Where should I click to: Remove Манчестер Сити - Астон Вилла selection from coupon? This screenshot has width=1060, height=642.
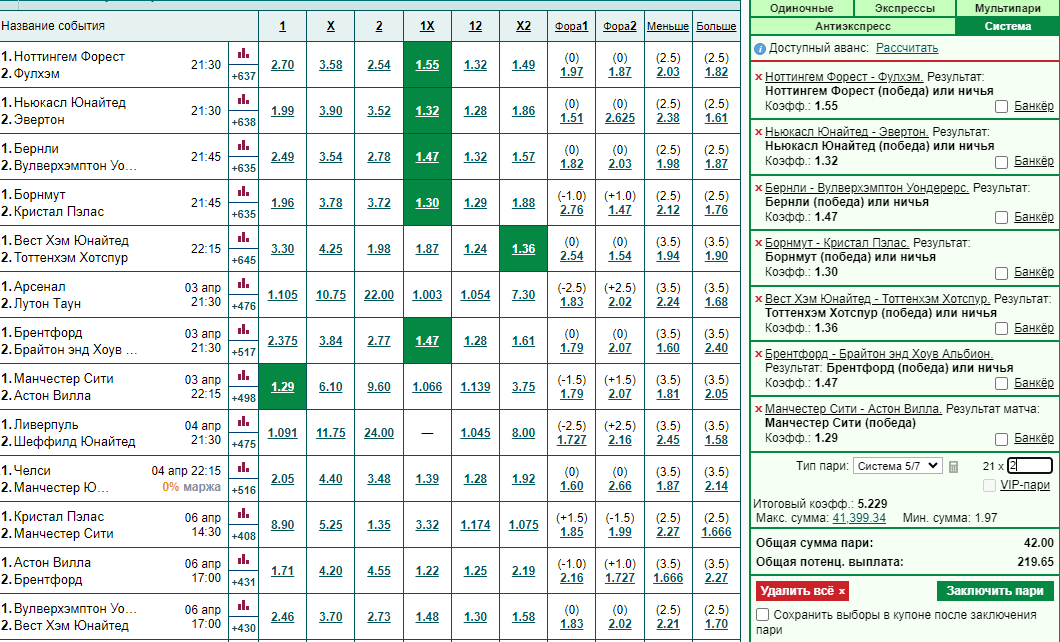(x=758, y=409)
